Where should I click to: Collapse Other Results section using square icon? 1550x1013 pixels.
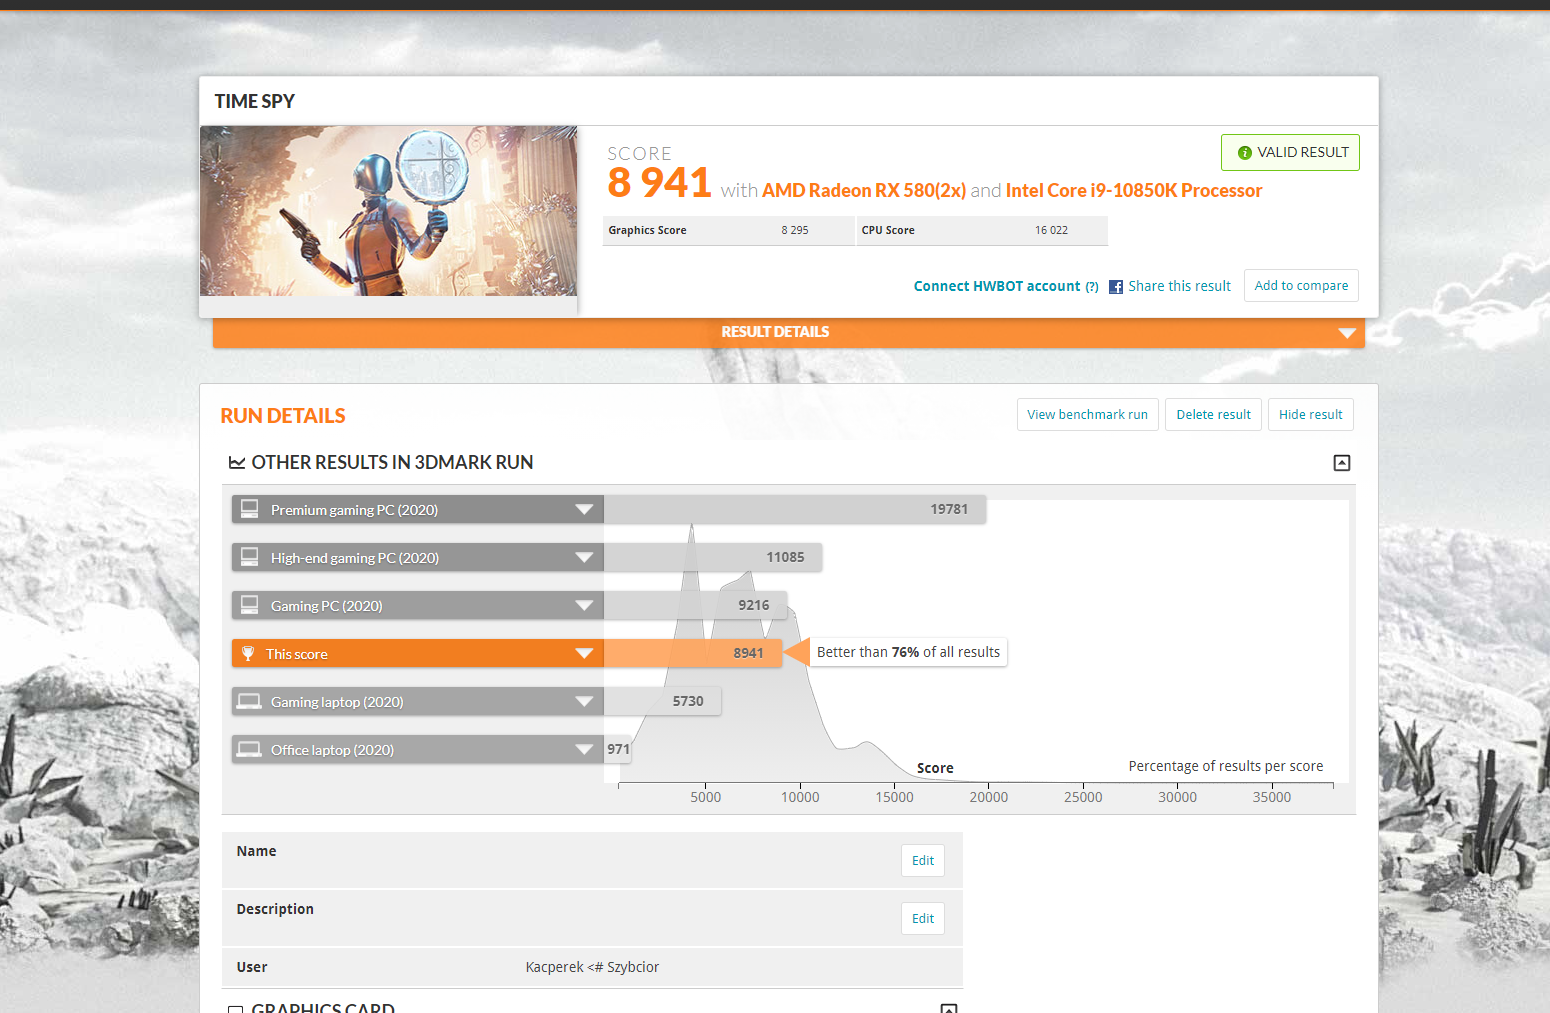(x=1342, y=463)
